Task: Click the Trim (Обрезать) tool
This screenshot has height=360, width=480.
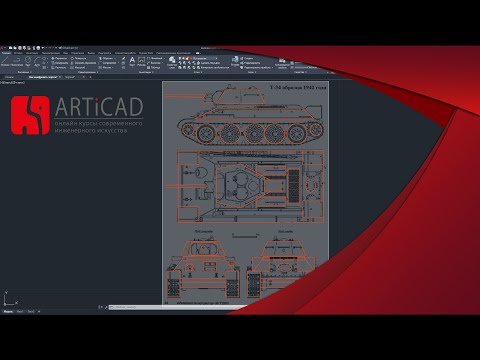Action: pos(105,58)
